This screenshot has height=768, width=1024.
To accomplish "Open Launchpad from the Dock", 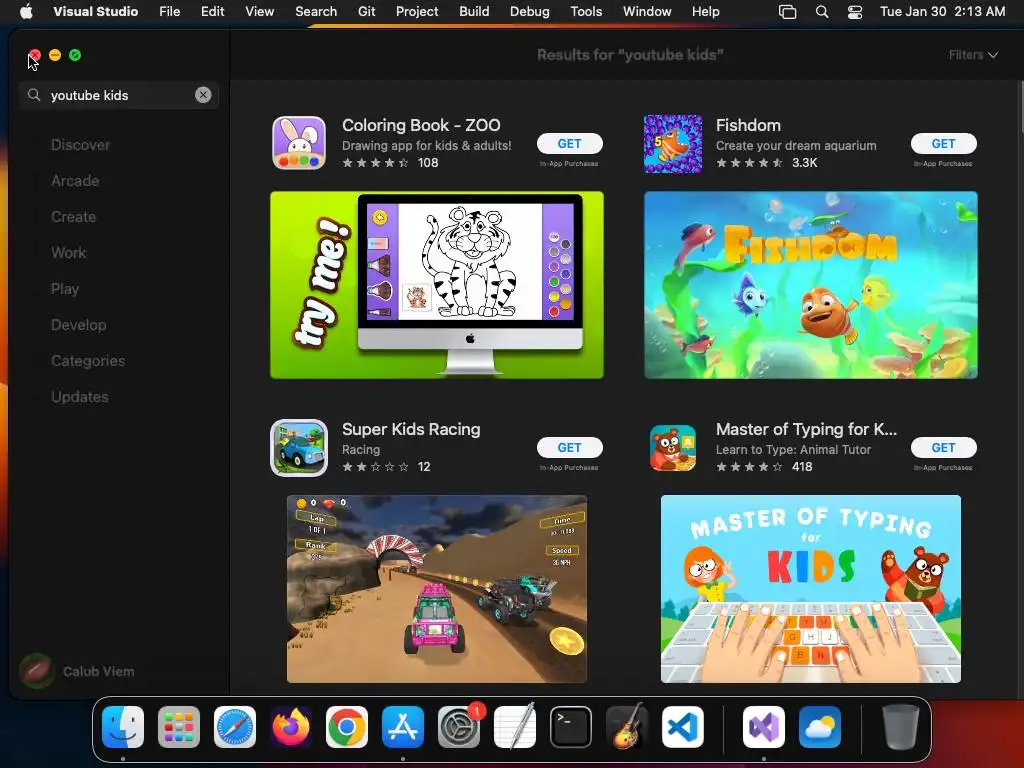I will pos(179,727).
